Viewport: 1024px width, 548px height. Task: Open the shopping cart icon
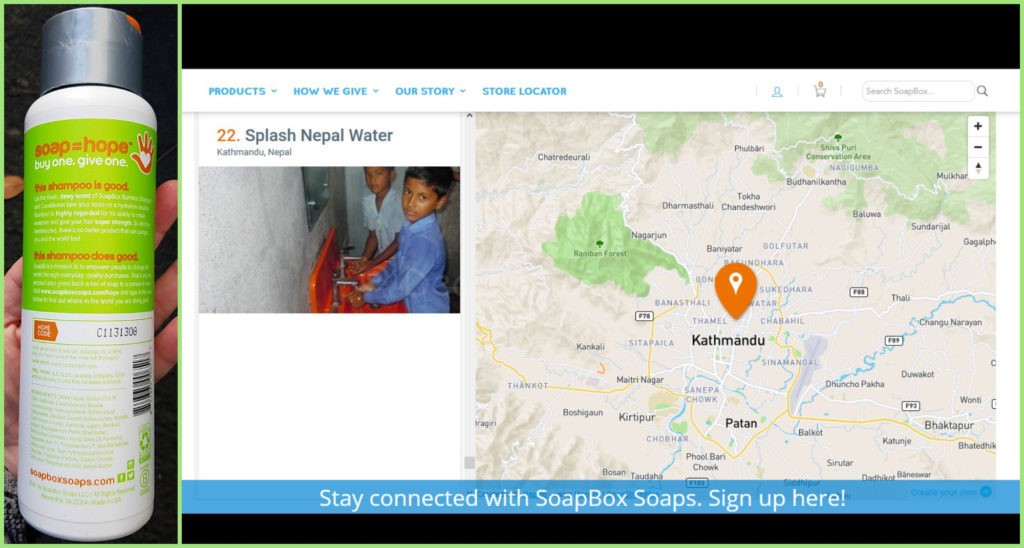(820, 90)
